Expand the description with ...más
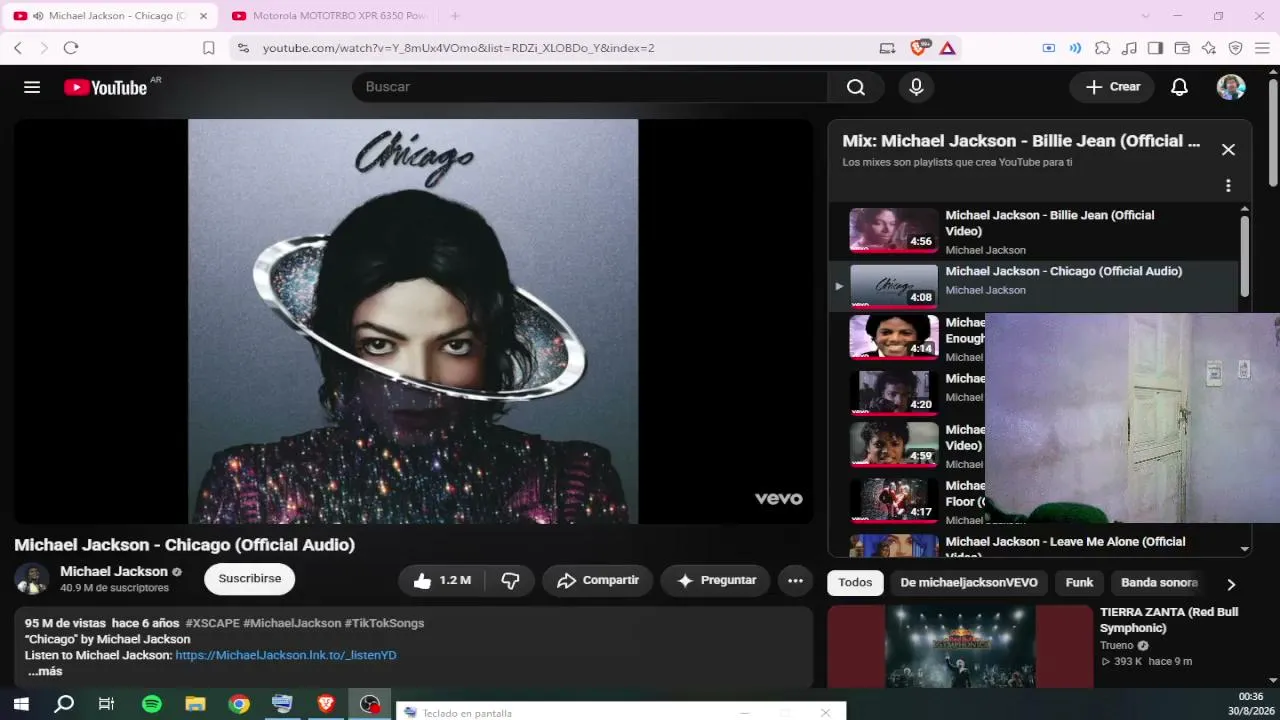The image size is (1280, 720). tap(45, 671)
